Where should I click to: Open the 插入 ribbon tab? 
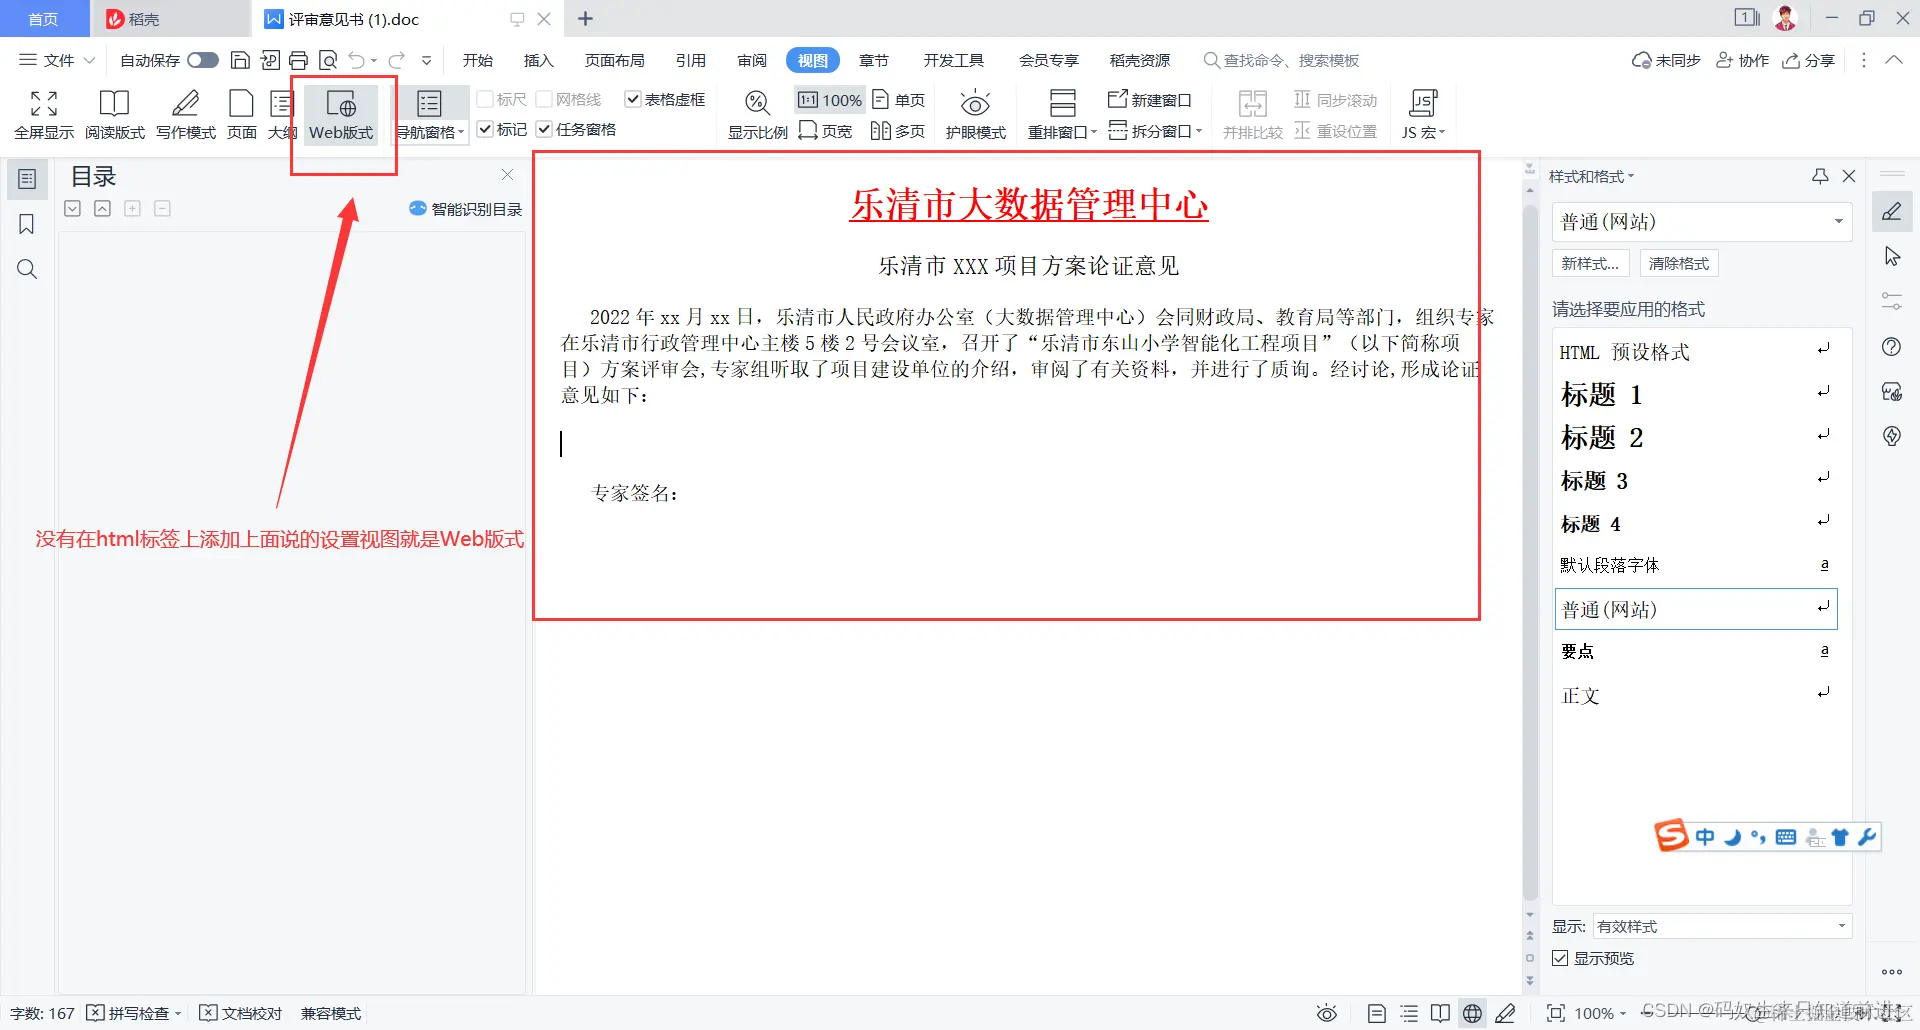(538, 60)
